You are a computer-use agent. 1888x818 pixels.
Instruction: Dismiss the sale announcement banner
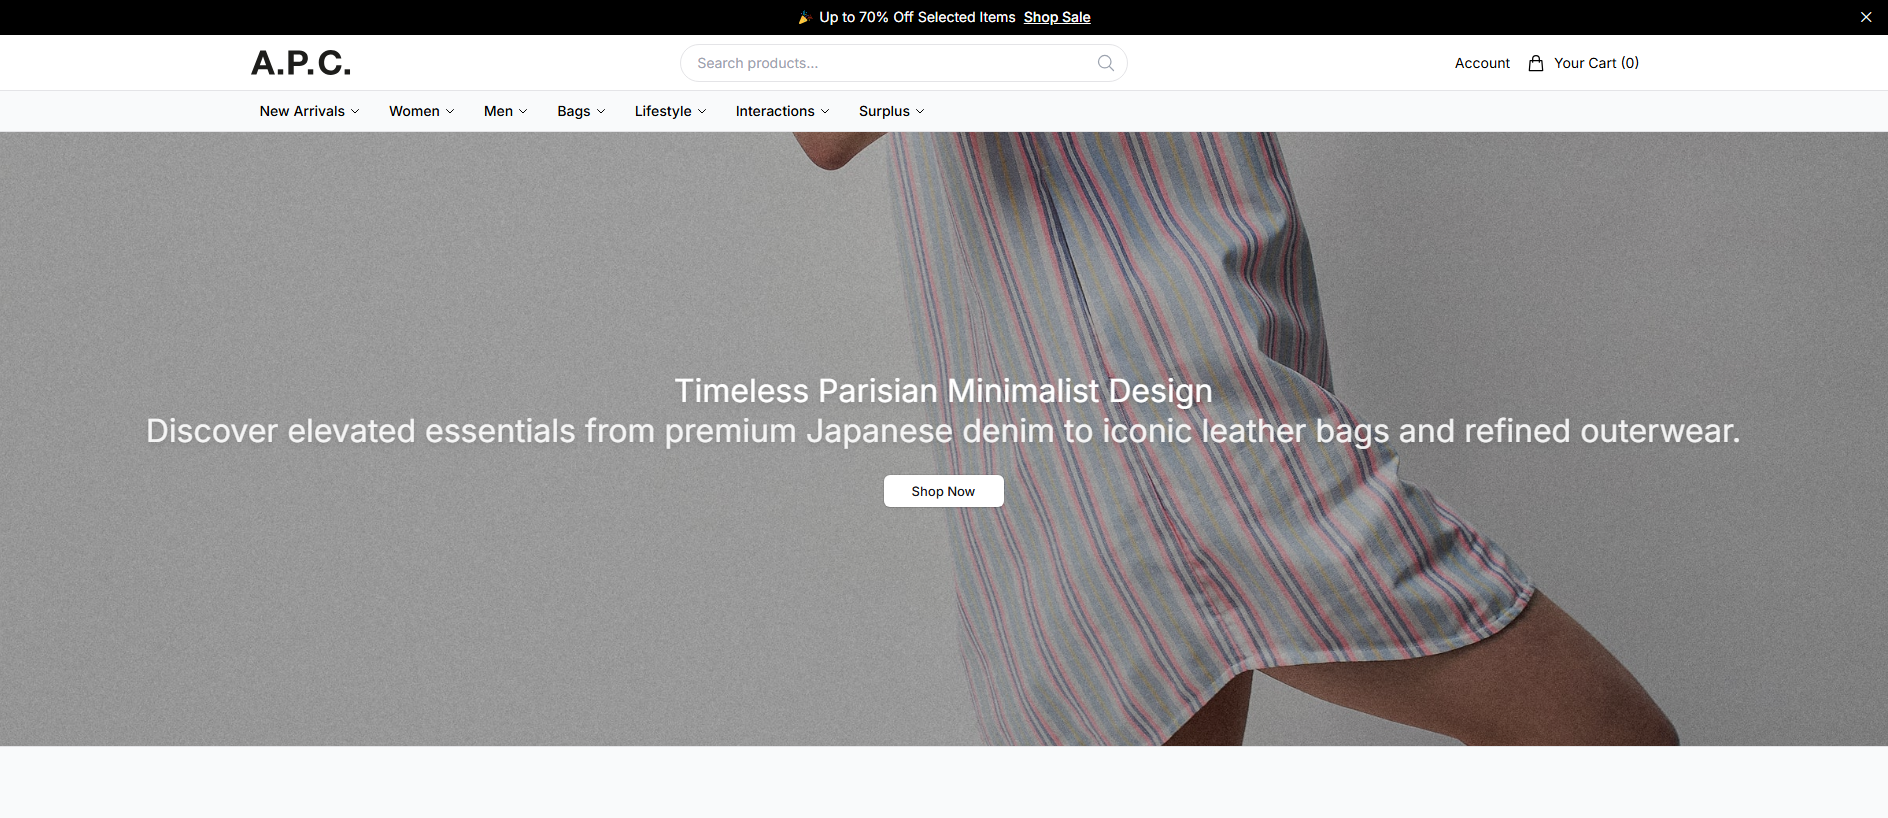[x=1866, y=17]
